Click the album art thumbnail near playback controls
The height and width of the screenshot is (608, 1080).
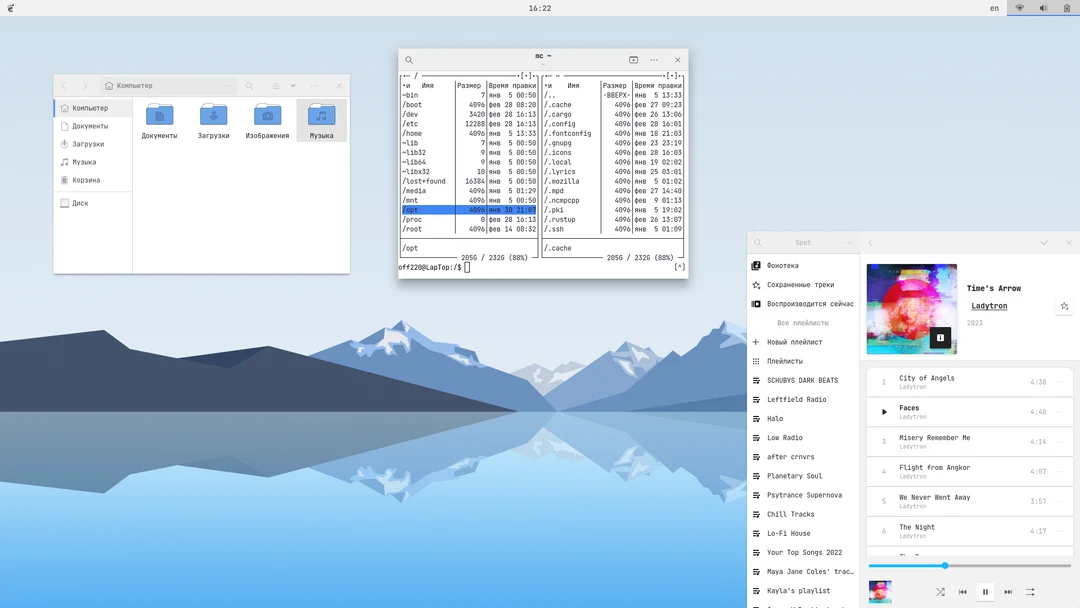(879, 591)
